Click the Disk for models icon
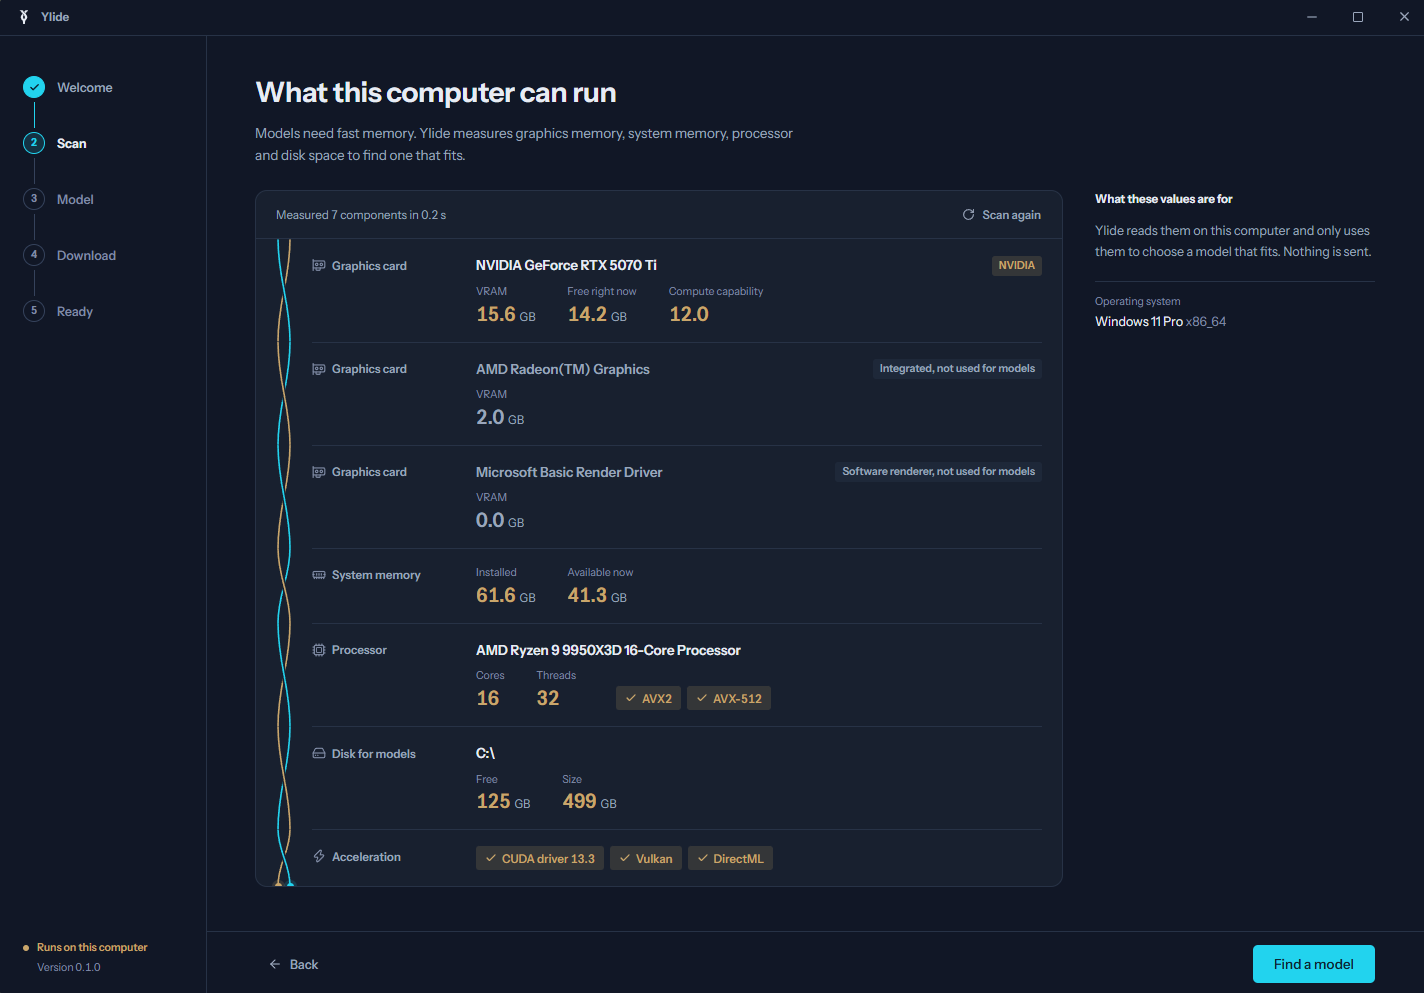This screenshot has width=1424, height=993. (319, 754)
